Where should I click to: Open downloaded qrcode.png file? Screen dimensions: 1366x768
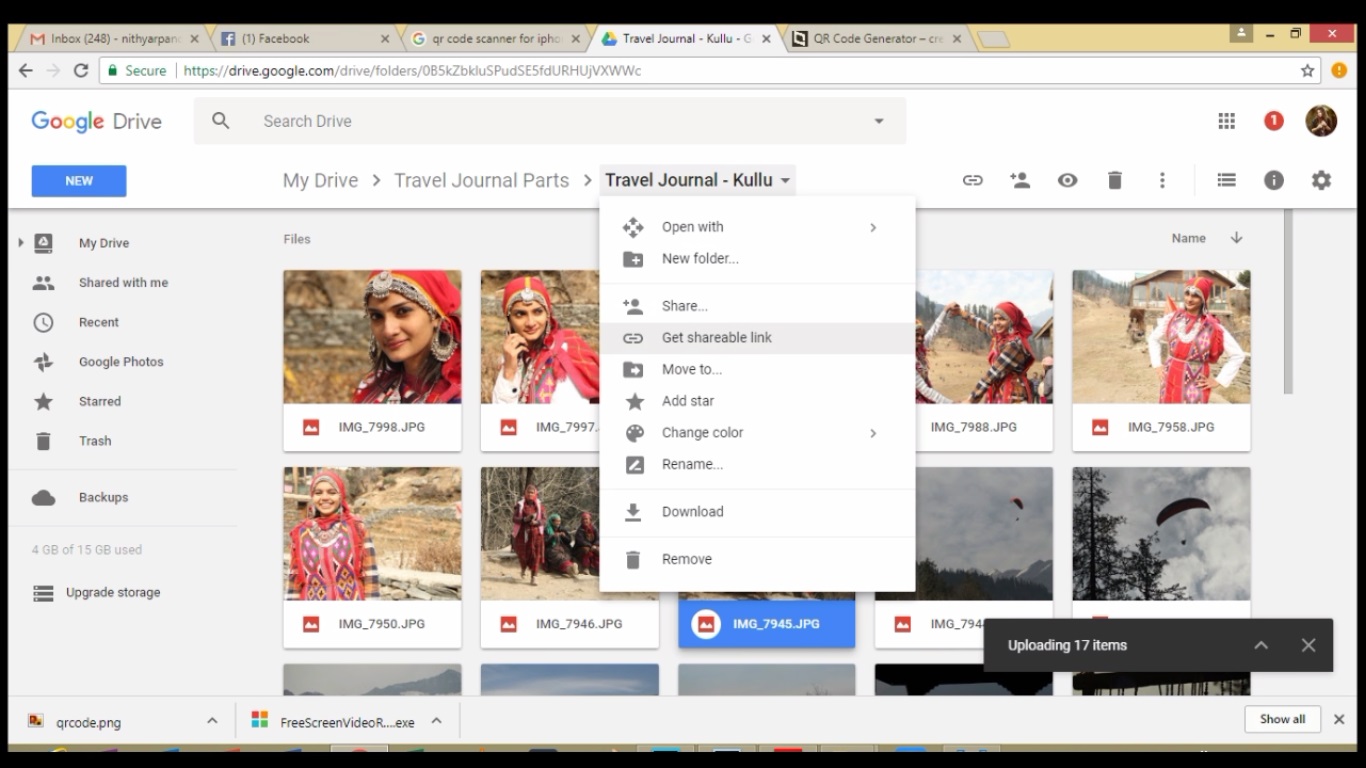[x=88, y=722]
